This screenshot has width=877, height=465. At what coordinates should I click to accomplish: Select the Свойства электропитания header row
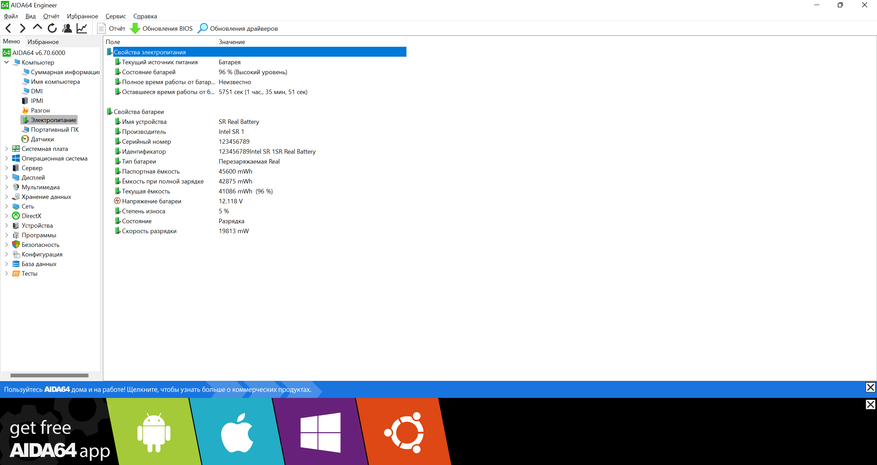[x=256, y=52]
